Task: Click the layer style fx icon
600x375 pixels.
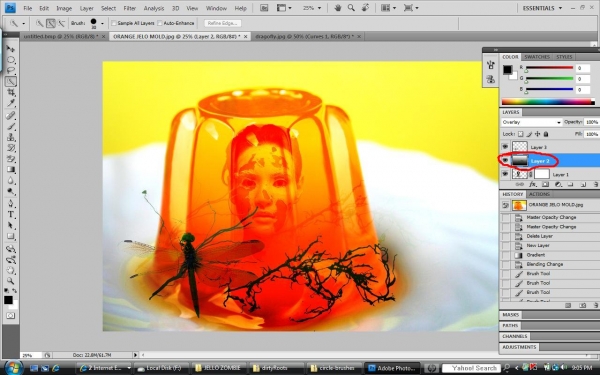Action: click(532, 184)
